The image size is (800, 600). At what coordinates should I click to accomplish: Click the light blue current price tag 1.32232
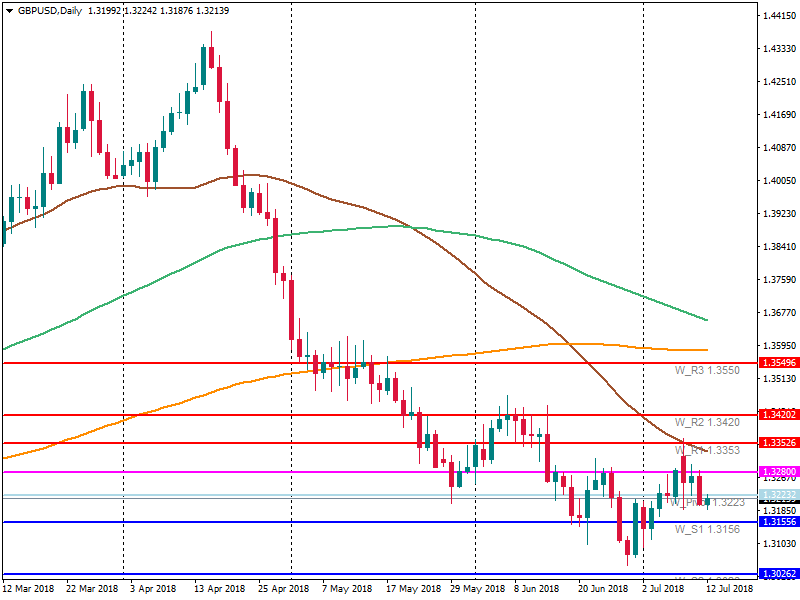(x=777, y=495)
